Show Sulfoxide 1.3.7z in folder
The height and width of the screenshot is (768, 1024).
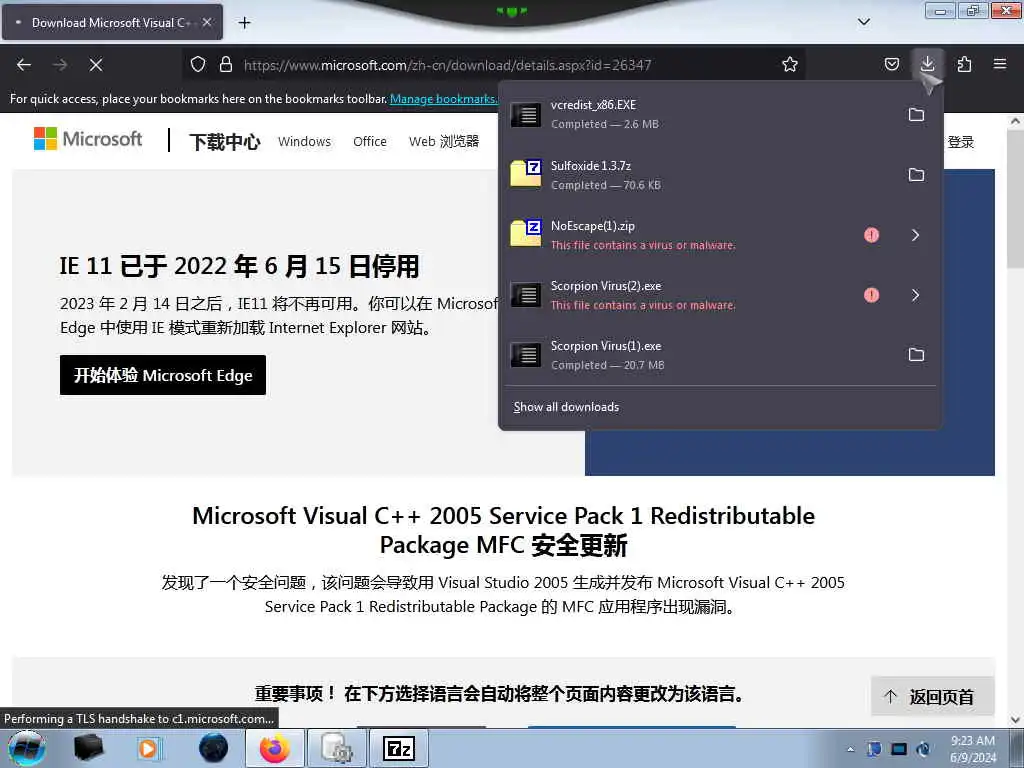click(x=916, y=175)
